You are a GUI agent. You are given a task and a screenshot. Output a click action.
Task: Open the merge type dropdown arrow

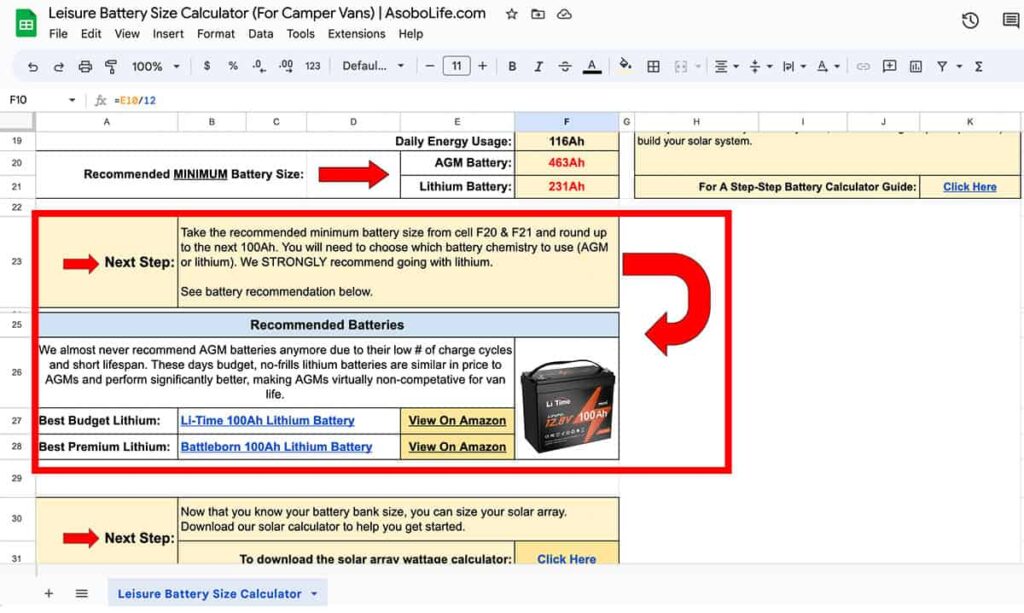pos(698,67)
